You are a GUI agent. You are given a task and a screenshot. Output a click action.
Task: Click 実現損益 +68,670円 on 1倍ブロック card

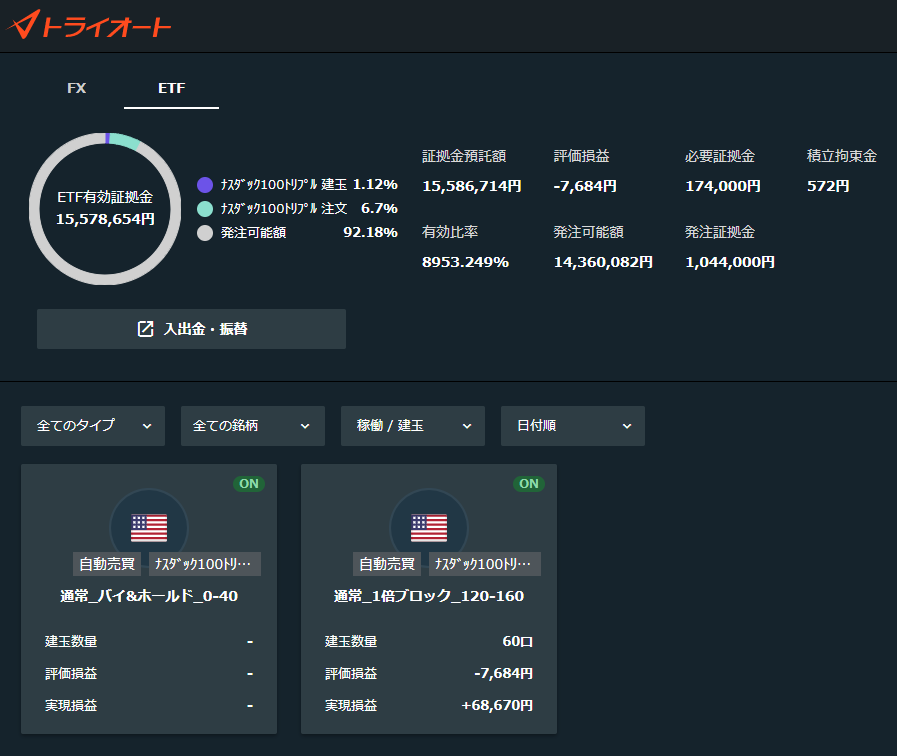(x=497, y=705)
